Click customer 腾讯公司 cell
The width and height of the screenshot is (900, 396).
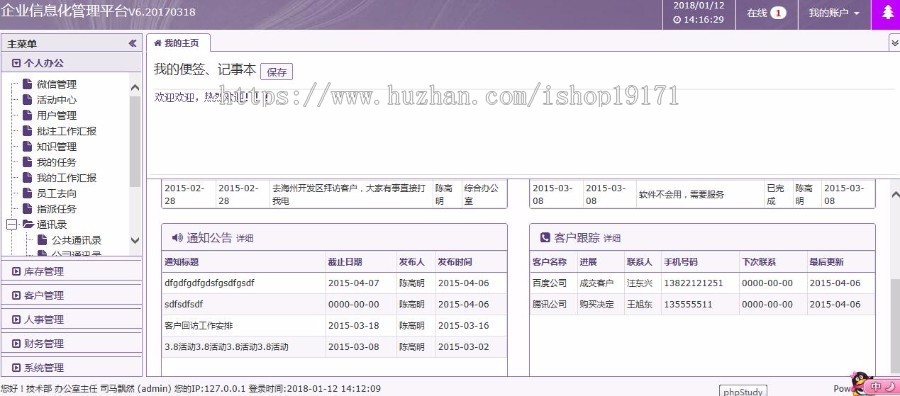550,304
